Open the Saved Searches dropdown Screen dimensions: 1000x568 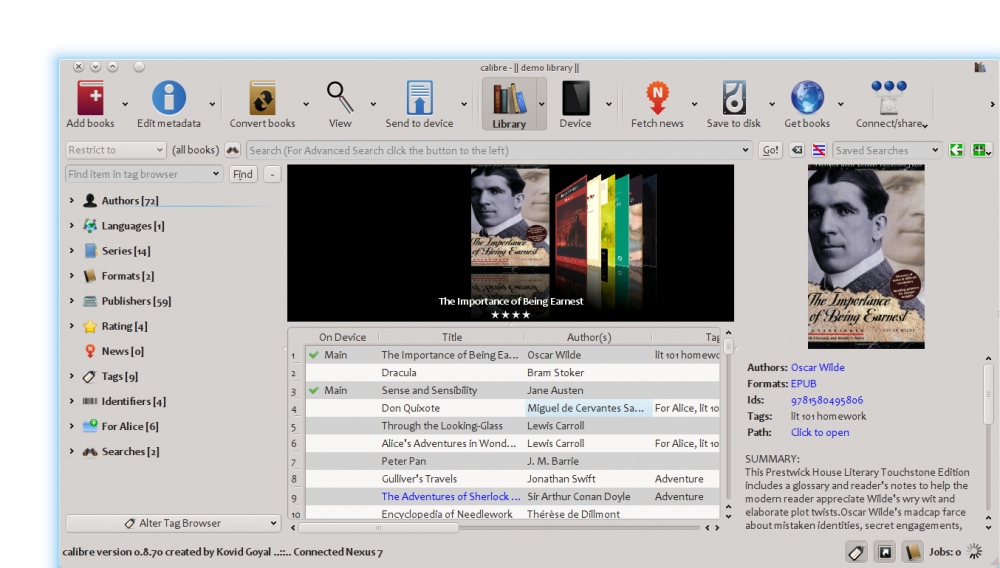point(886,150)
